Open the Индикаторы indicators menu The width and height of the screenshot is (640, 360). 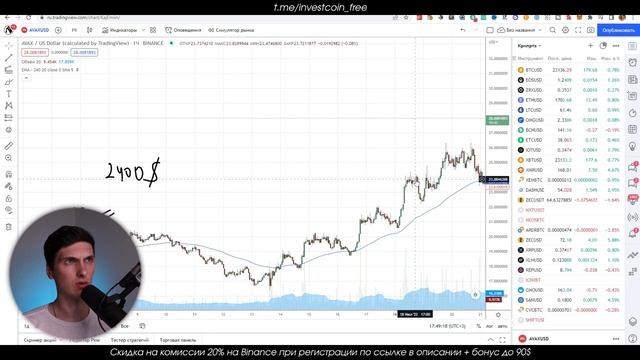(120, 30)
